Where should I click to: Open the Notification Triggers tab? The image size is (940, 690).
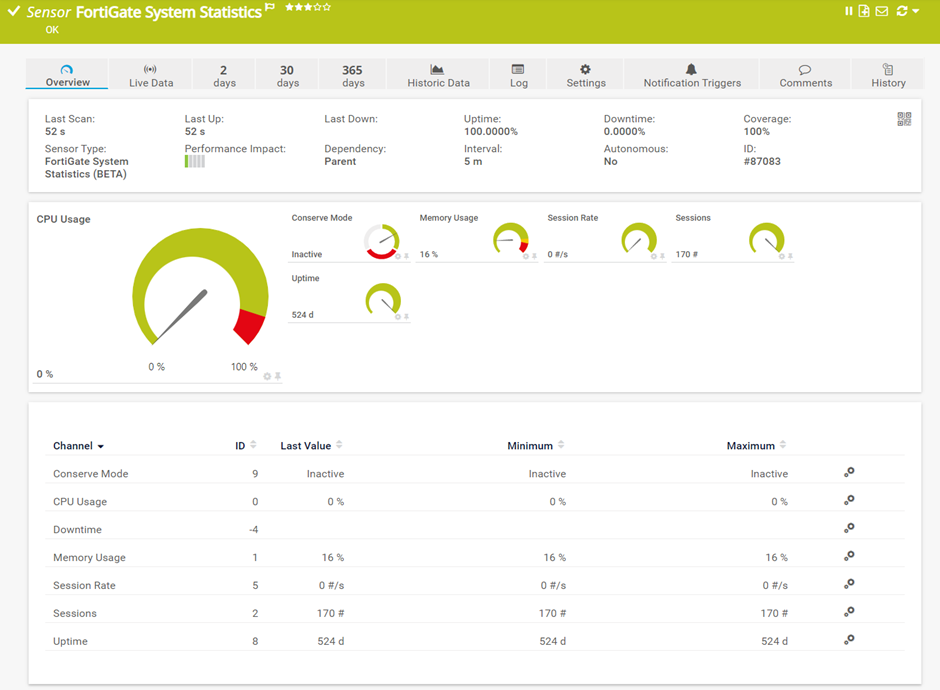tap(690, 76)
